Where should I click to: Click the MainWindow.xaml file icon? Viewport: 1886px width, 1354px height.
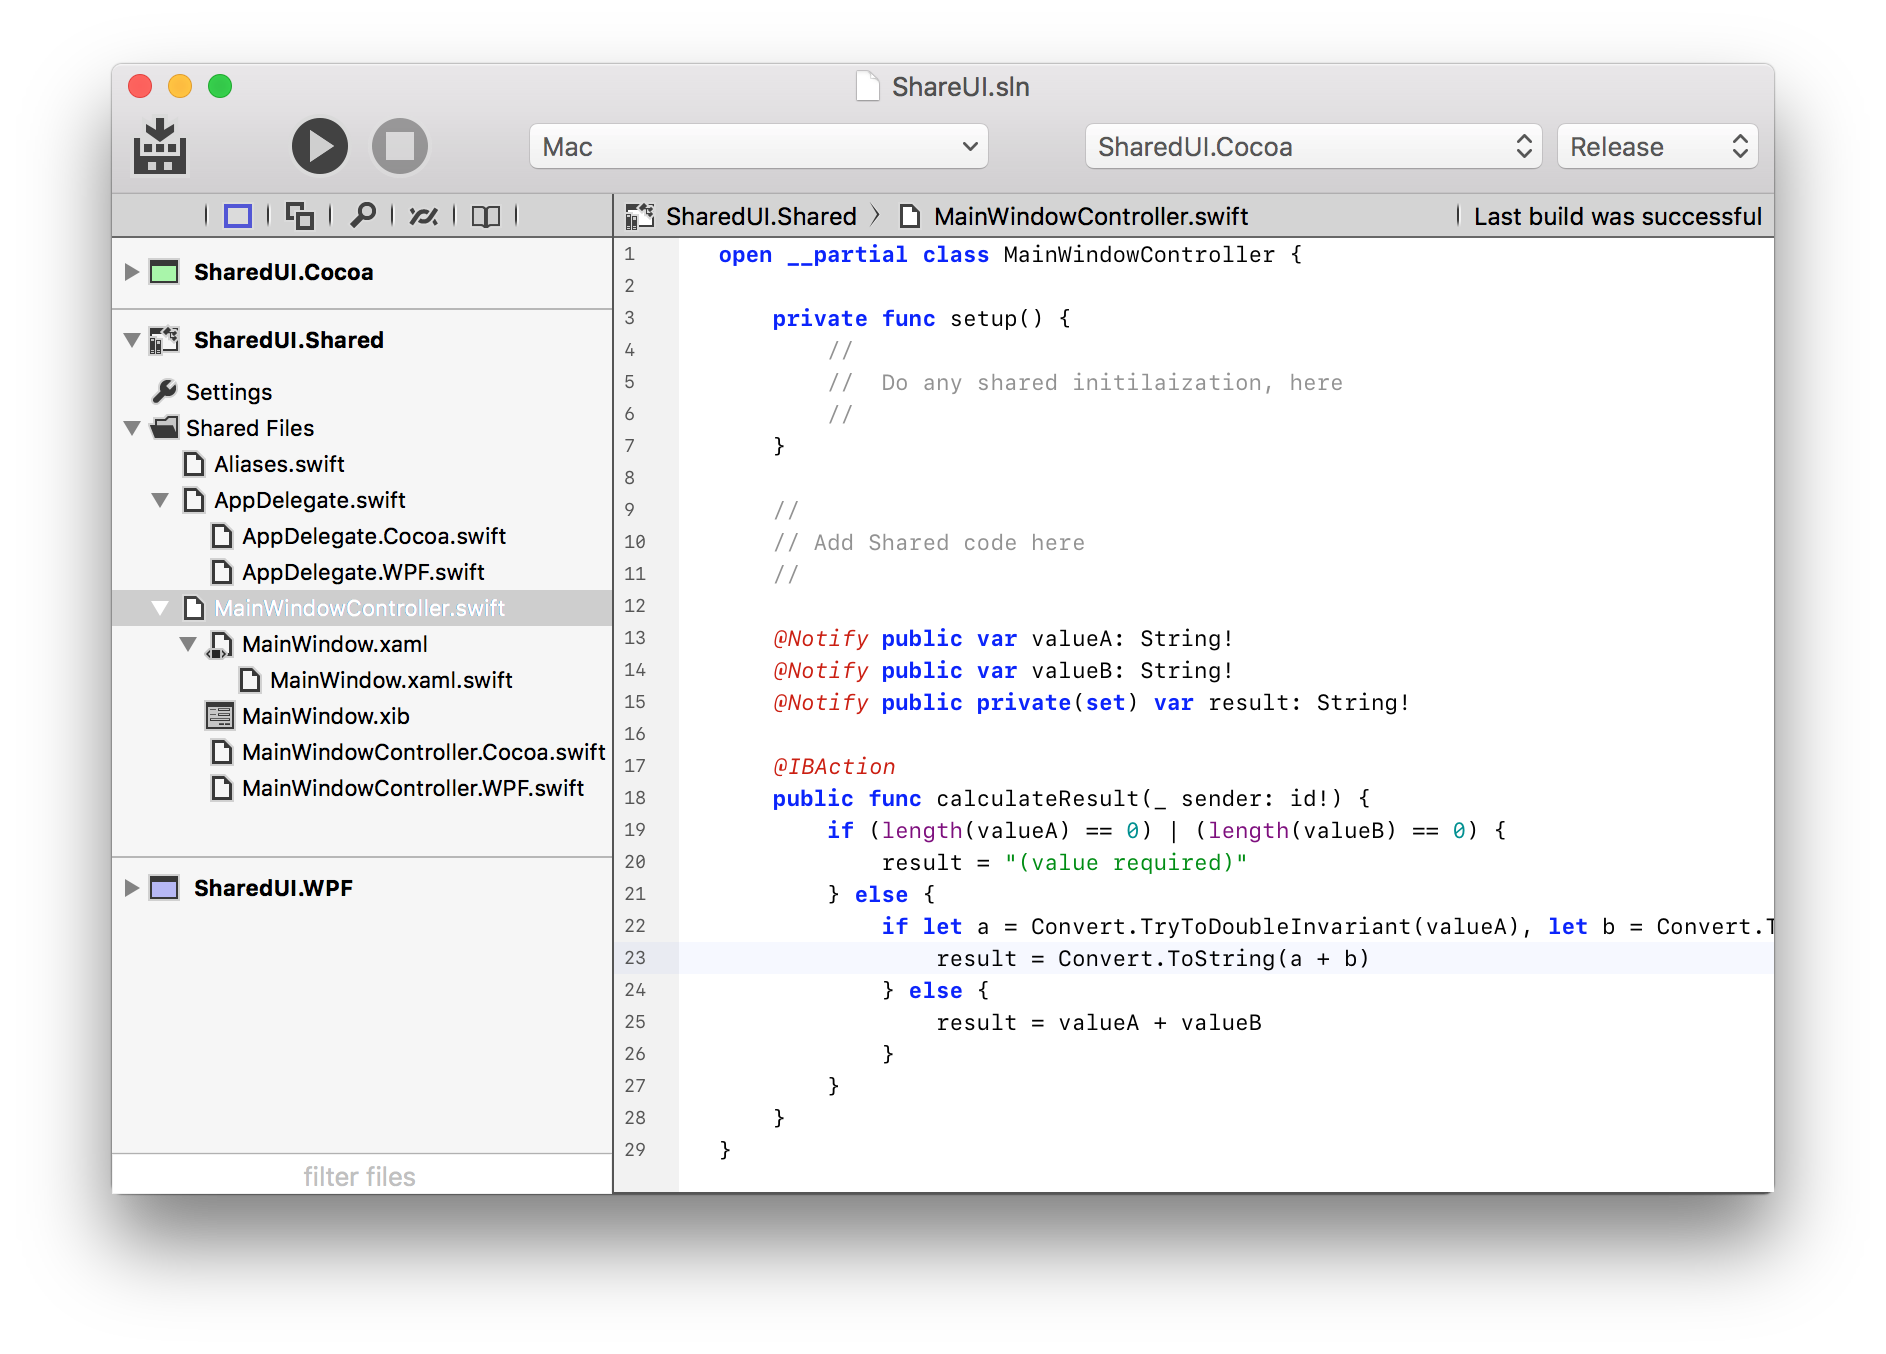[220, 645]
